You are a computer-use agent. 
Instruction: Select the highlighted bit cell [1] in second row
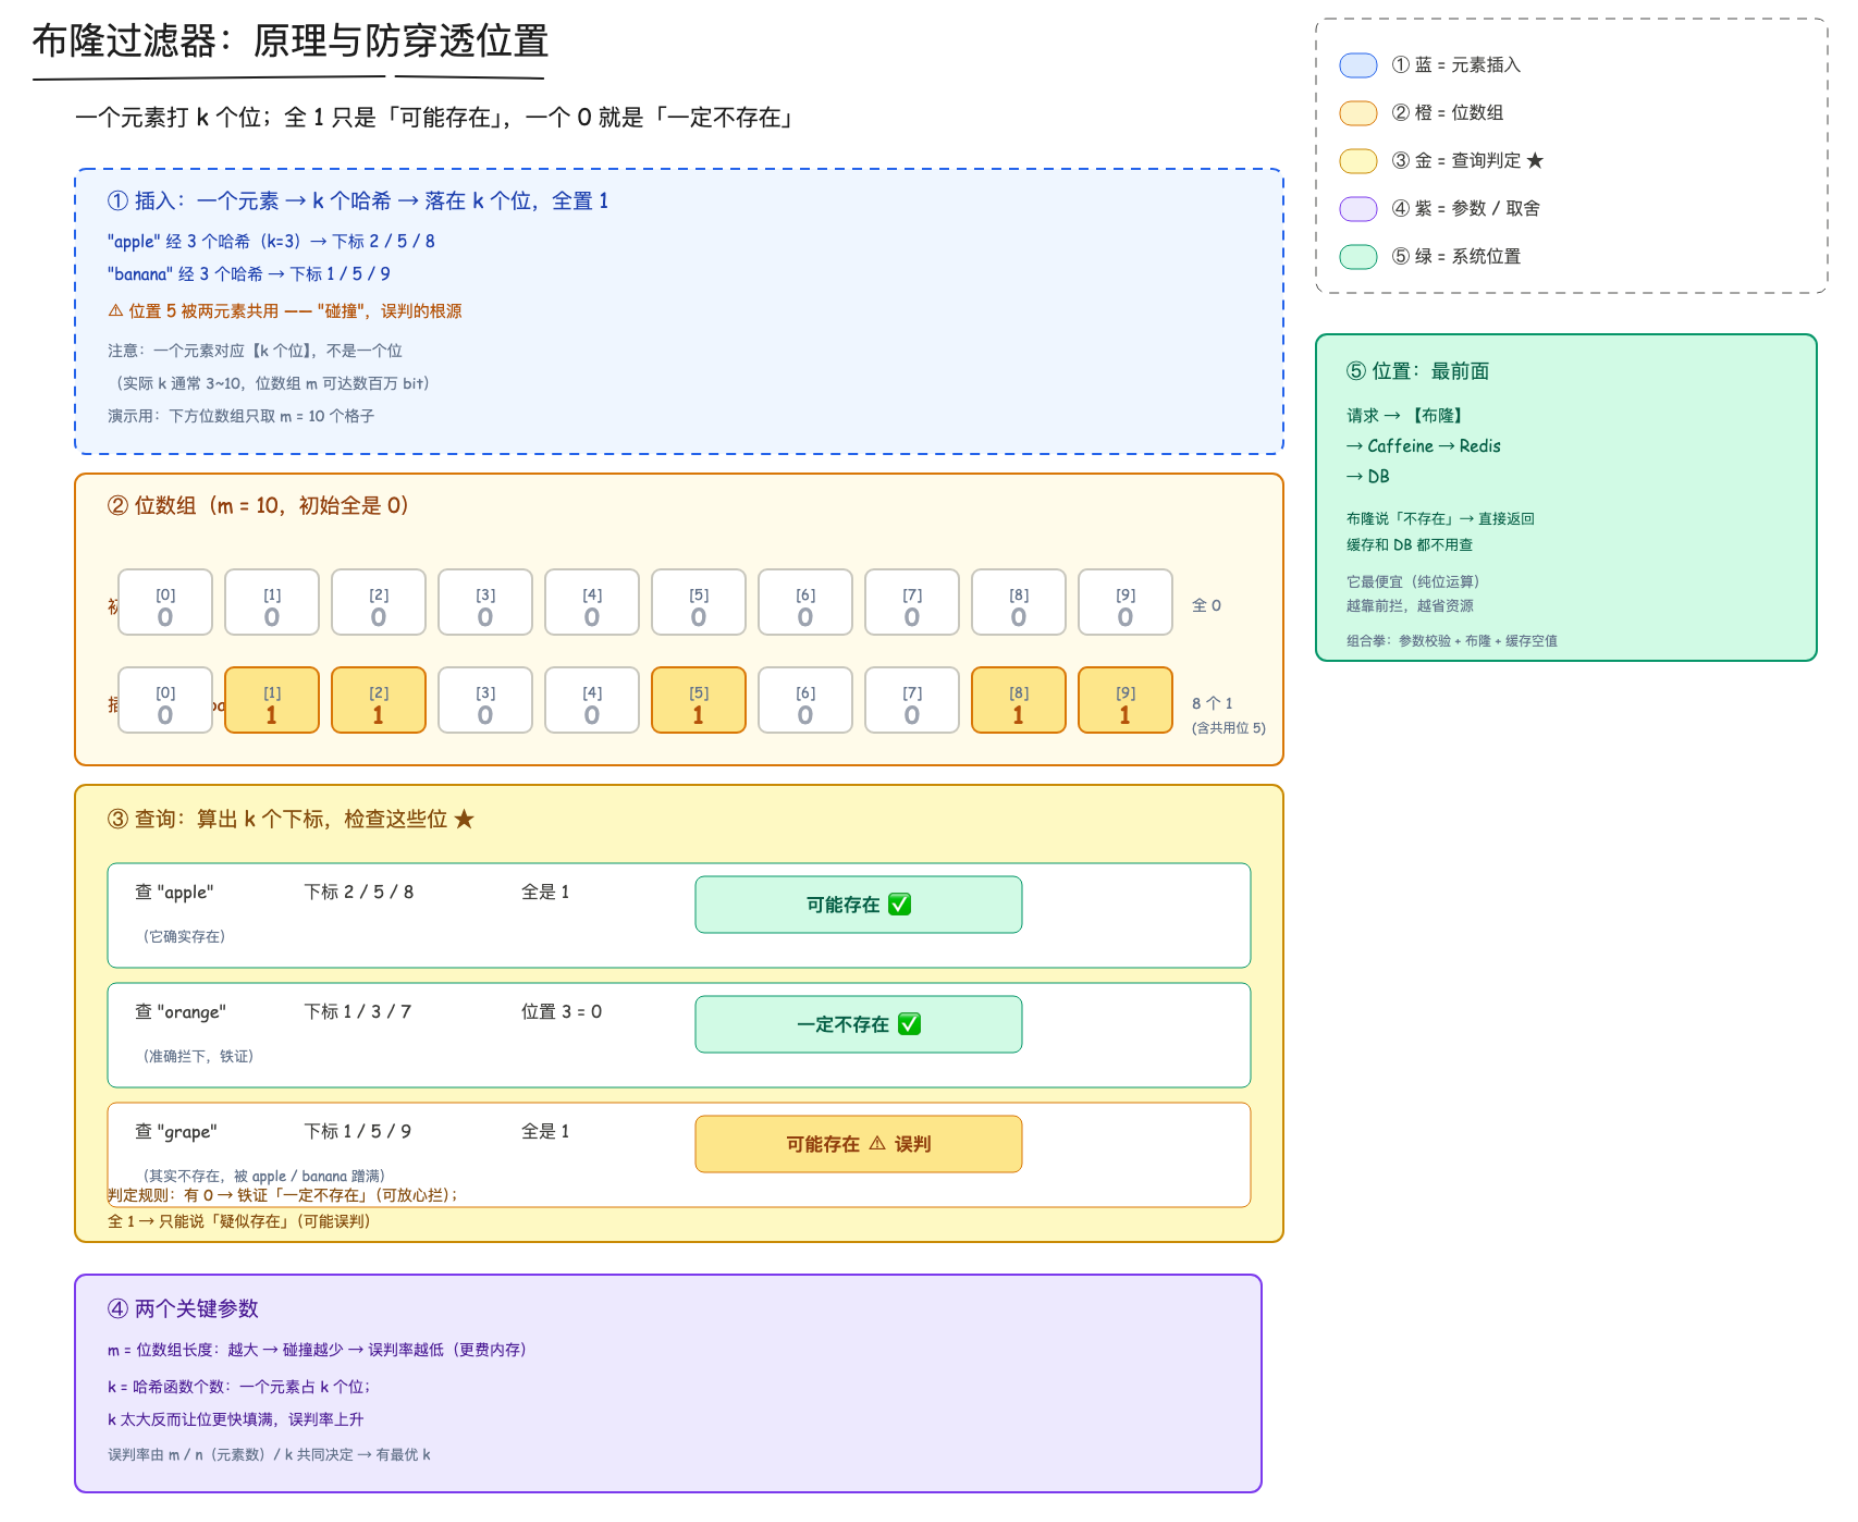coord(272,700)
